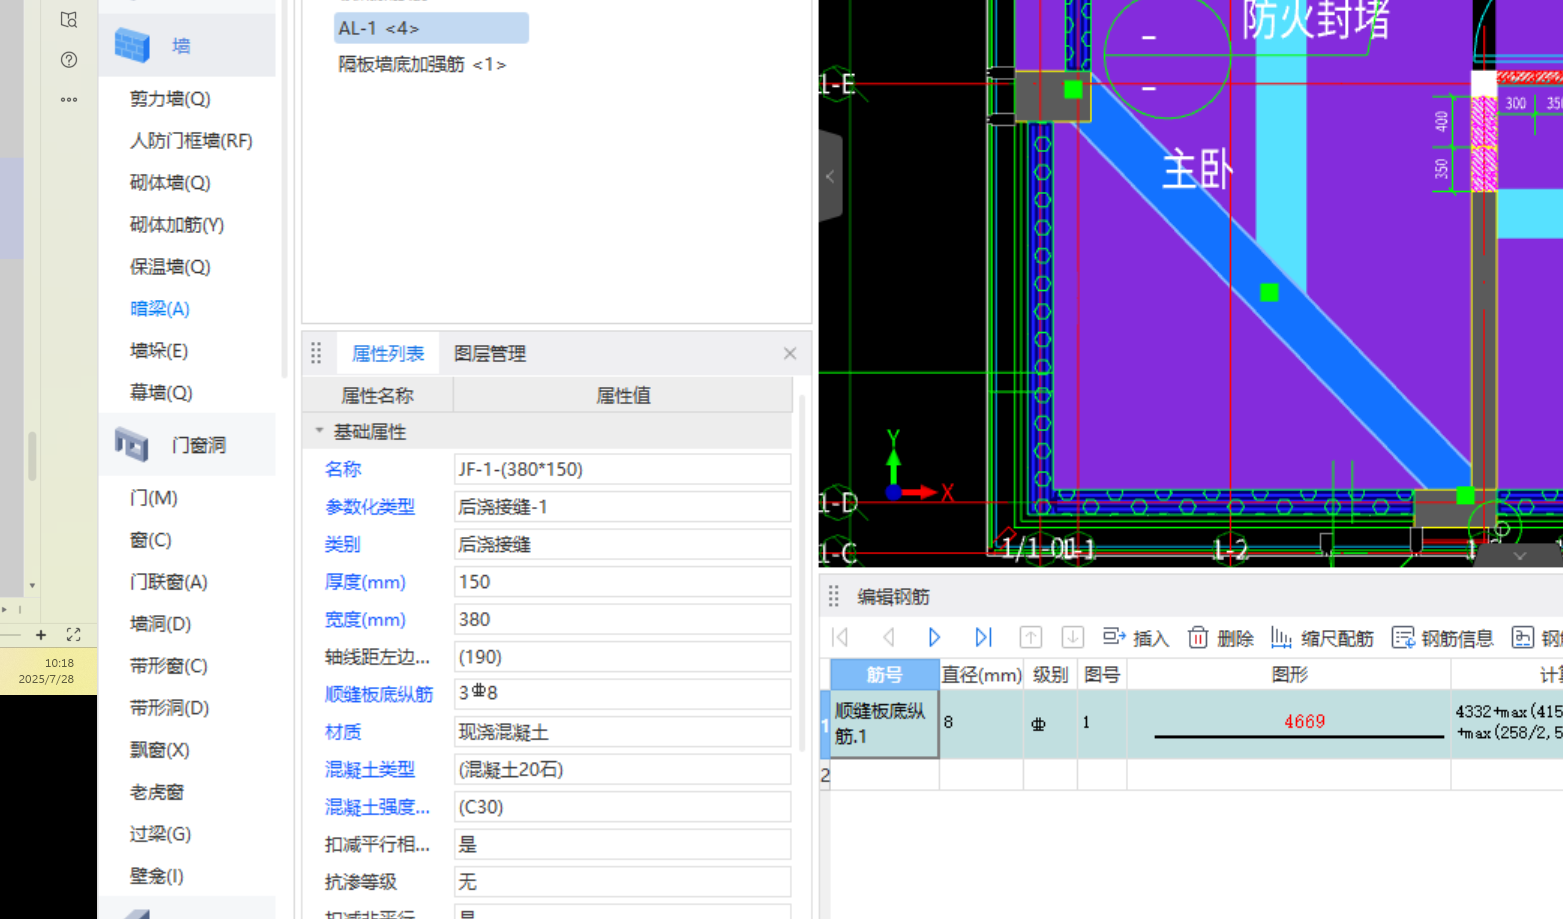
Task: Click the property panel vertical scrollbar
Action: [802, 573]
